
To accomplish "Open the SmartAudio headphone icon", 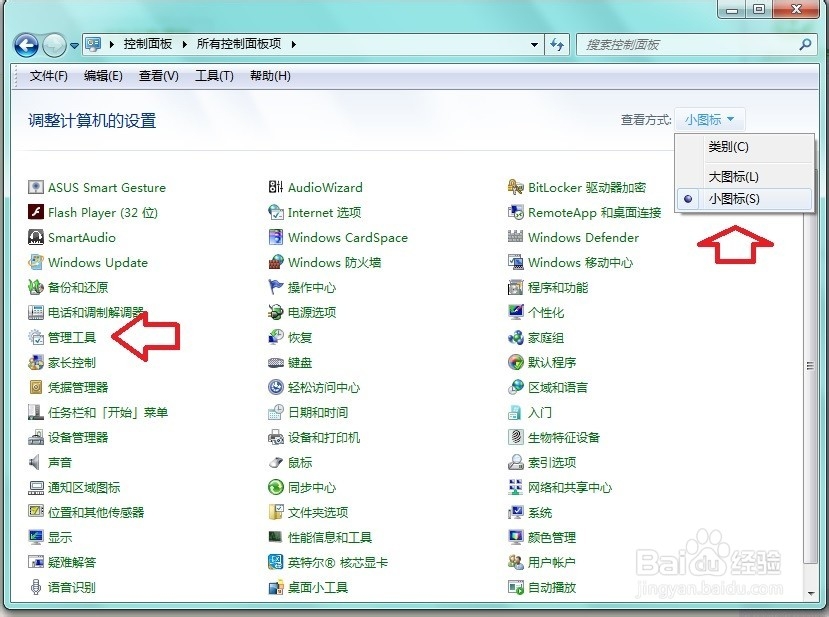I will (35, 237).
